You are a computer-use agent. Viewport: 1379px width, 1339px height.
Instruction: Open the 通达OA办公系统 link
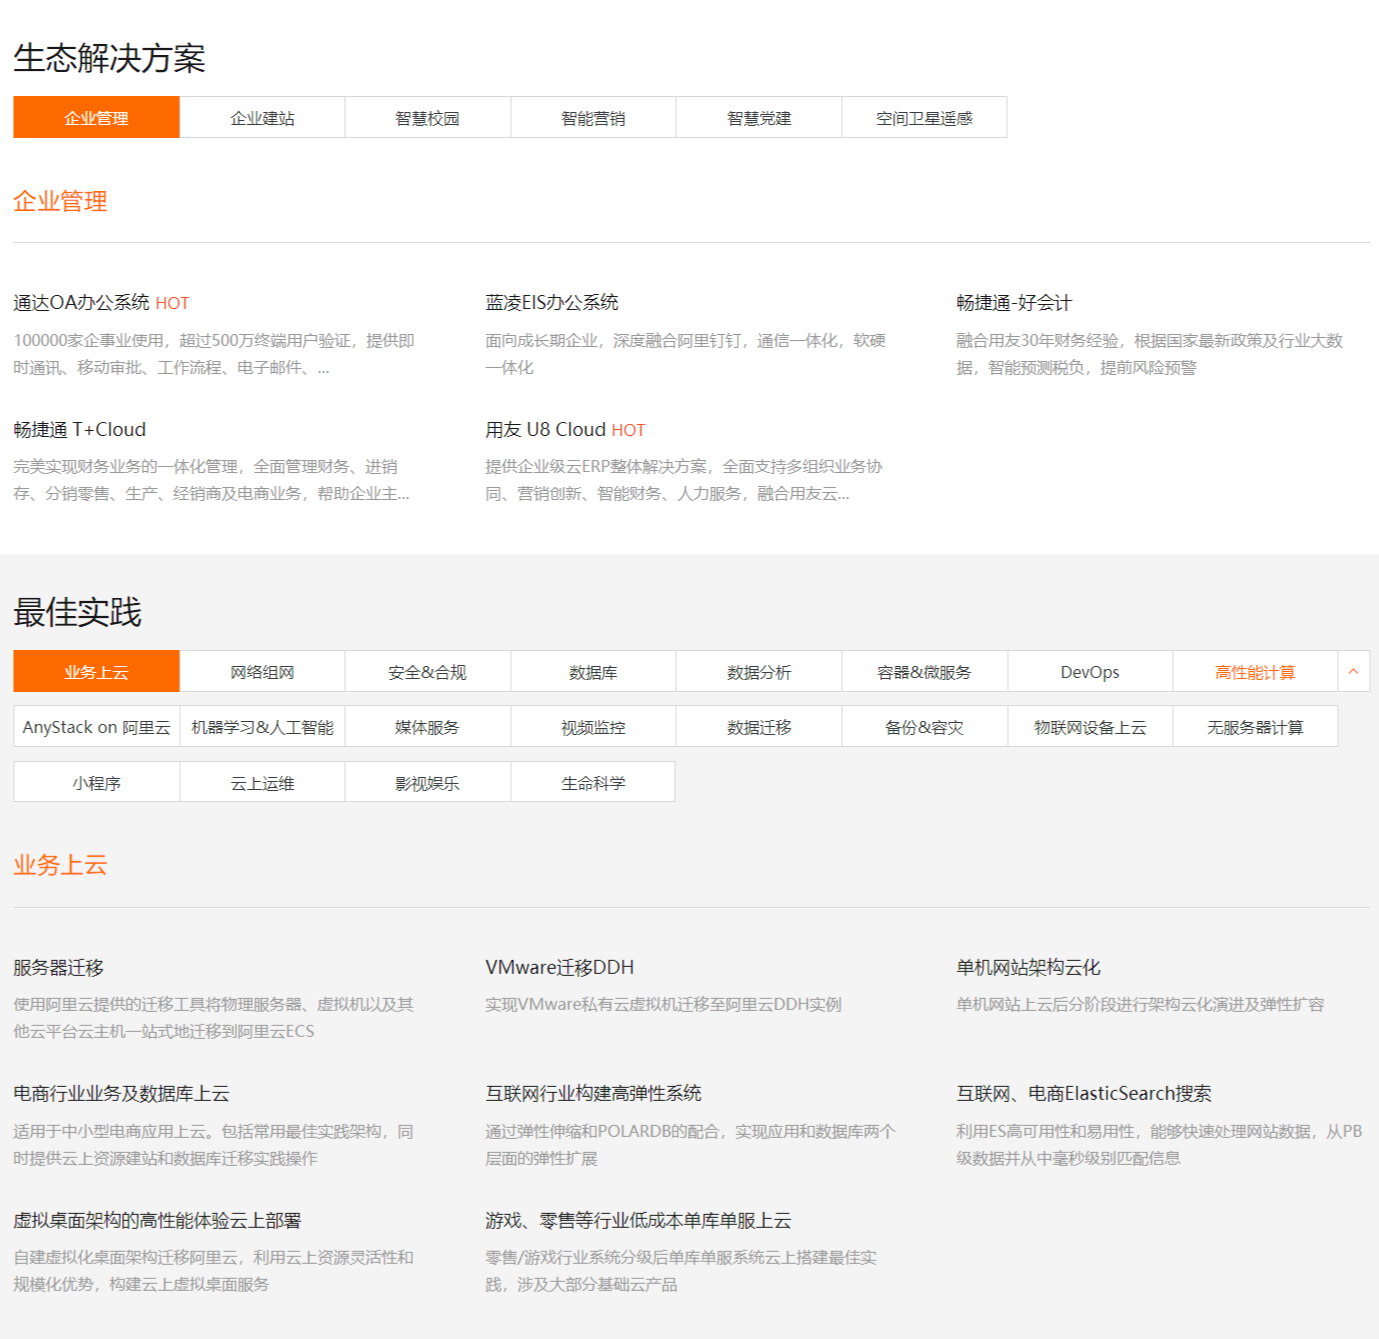[x=81, y=302]
